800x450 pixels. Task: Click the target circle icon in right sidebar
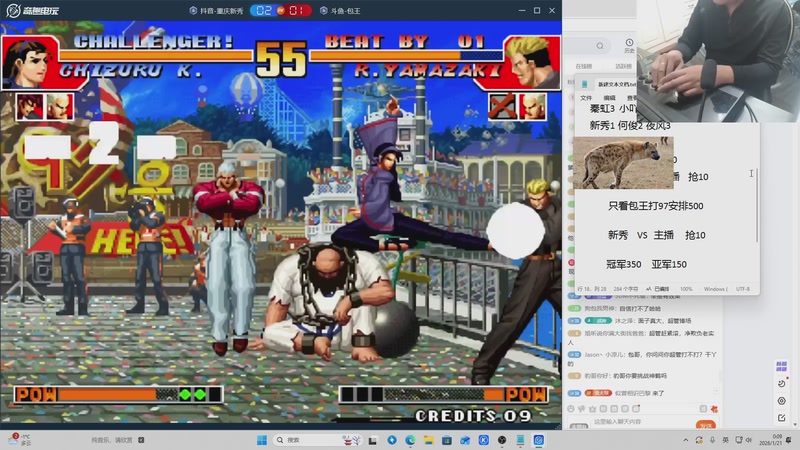(x=781, y=401)
